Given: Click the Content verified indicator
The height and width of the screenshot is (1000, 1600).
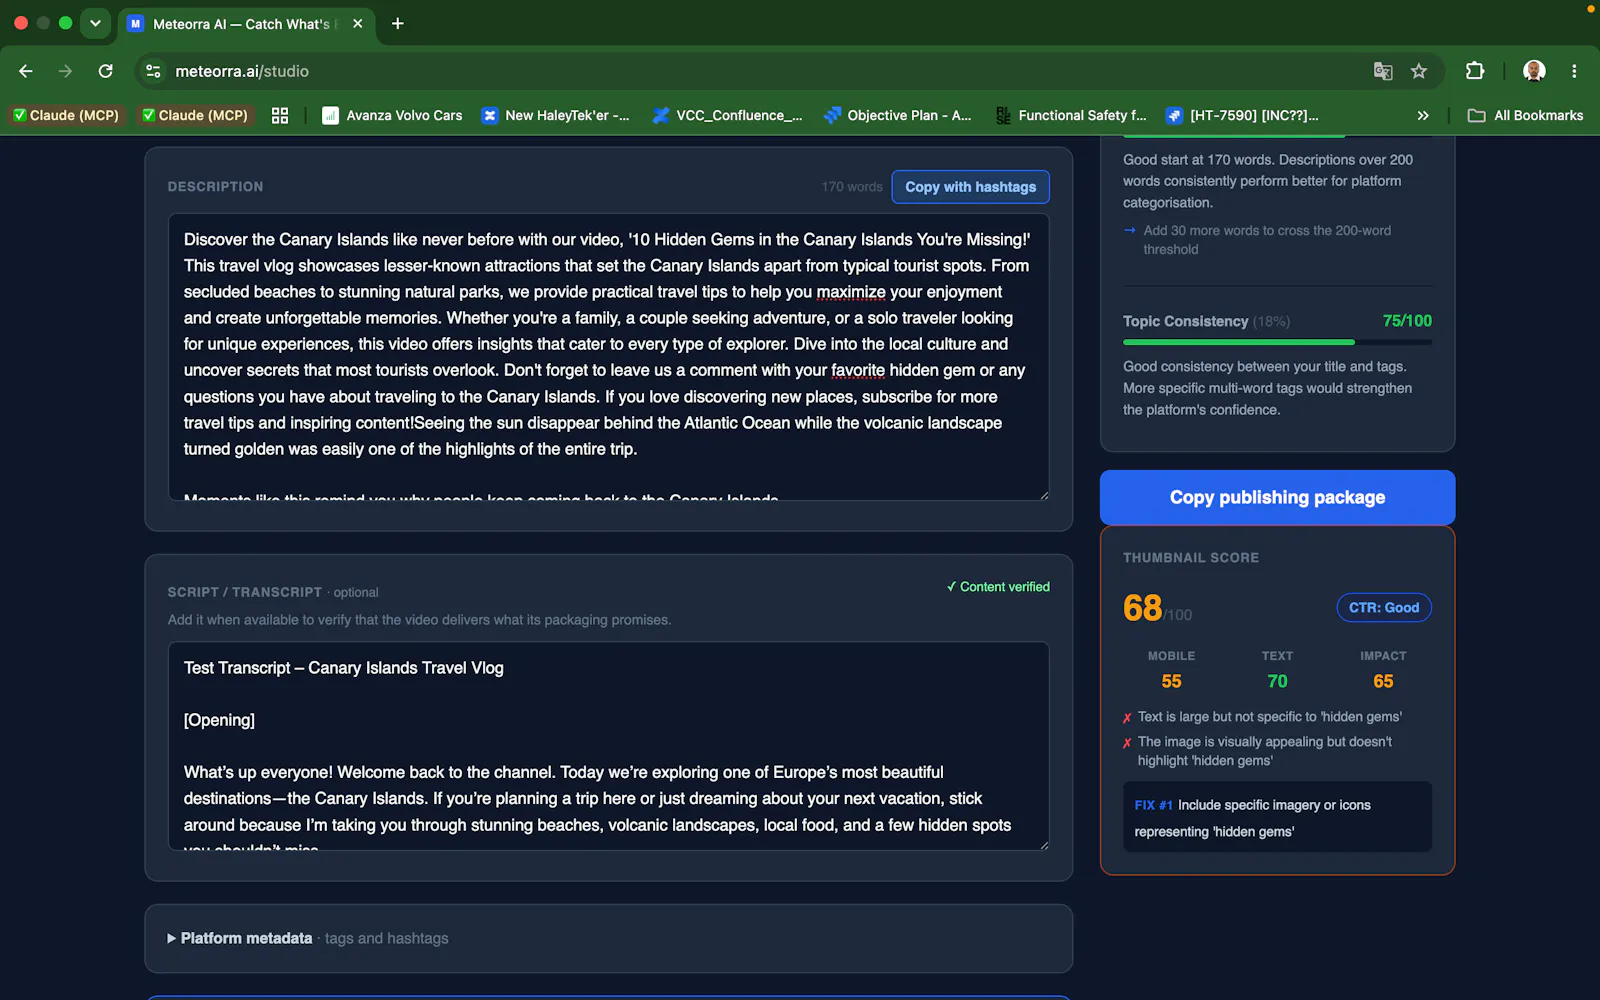Looking at the screenshot, I should (x=998, y=587).
